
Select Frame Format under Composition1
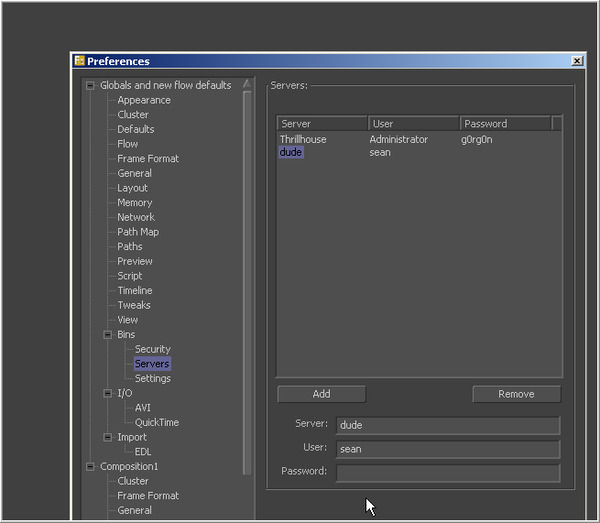148,496
